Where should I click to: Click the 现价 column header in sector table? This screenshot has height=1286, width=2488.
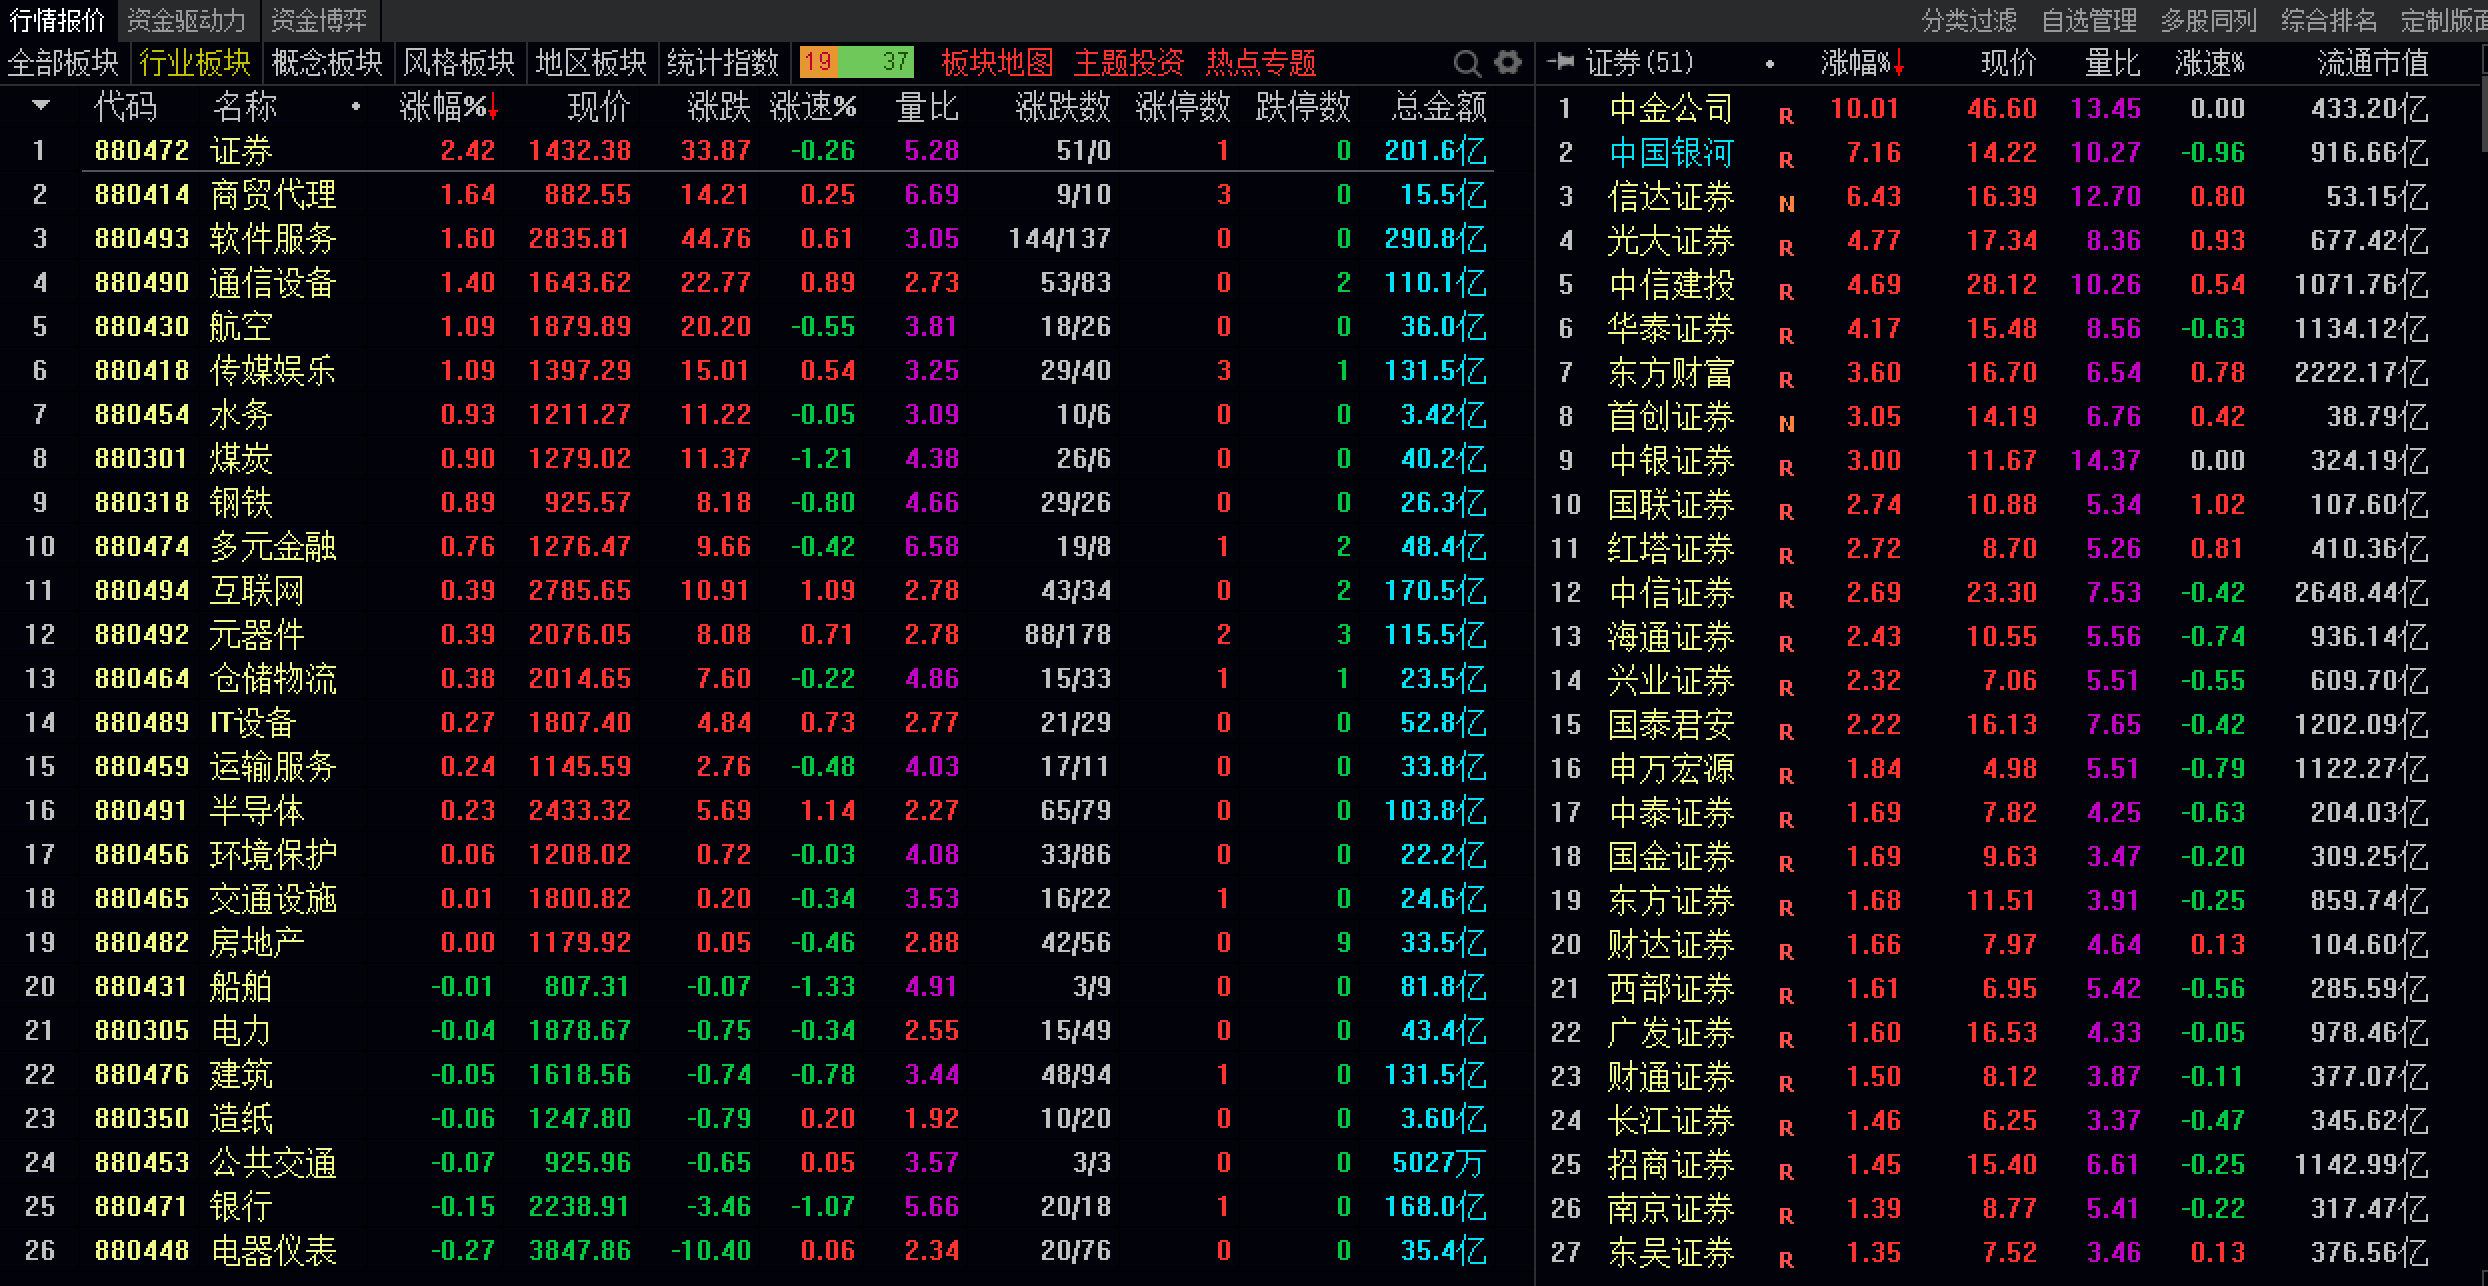click(599, 106)
